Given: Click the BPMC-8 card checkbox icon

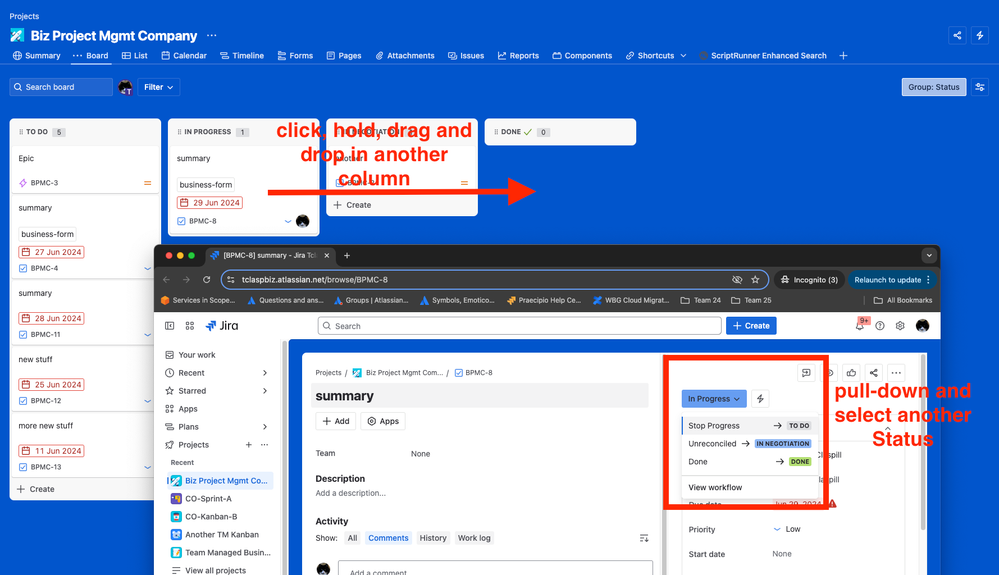Looking at the screenshot, I should click(x=181, y=221).
